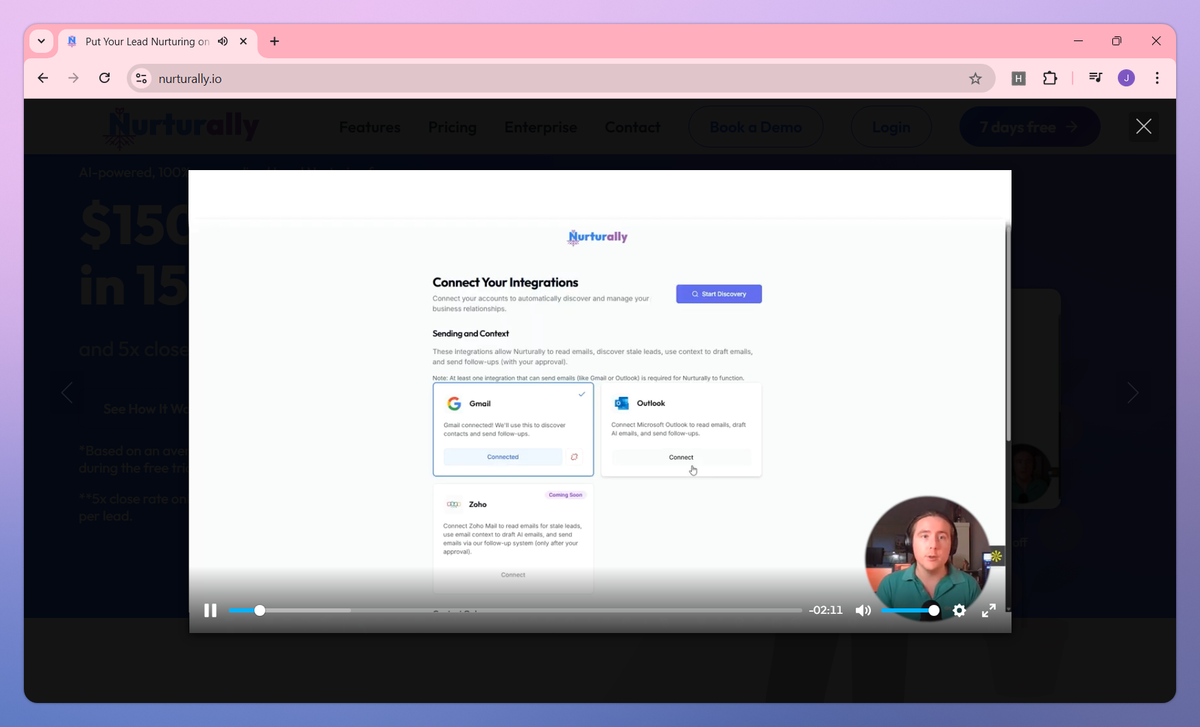Go back in browser

coord(42,78)
